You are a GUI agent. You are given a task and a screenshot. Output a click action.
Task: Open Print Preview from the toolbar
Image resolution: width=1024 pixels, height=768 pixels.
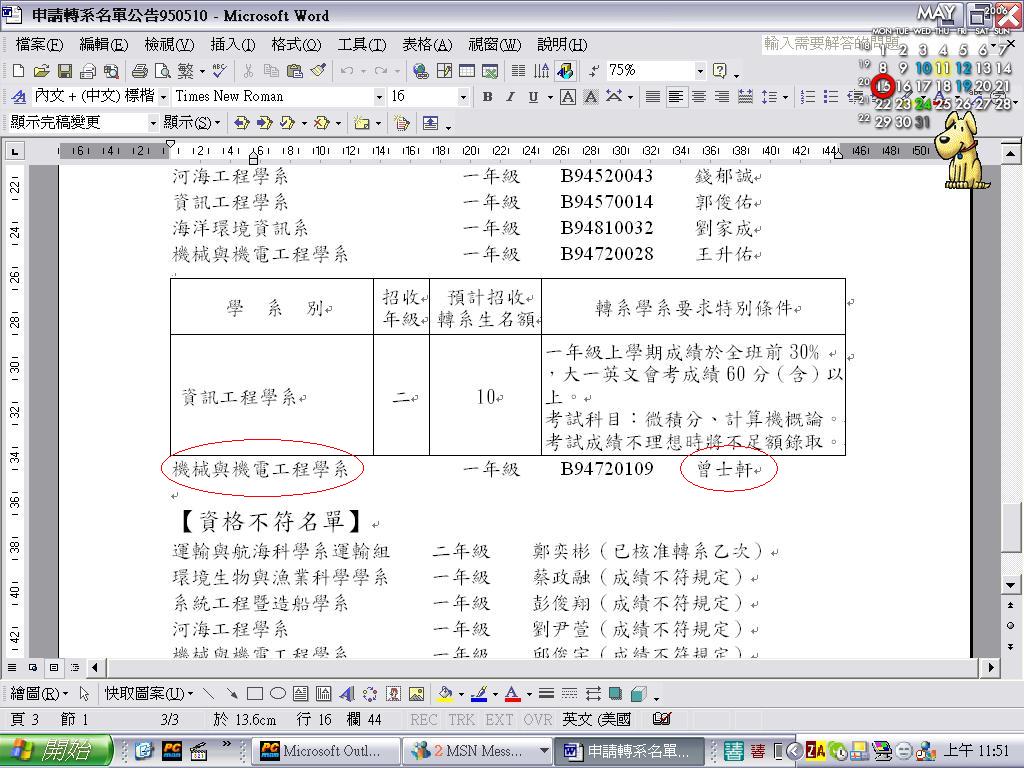point(163,71)
